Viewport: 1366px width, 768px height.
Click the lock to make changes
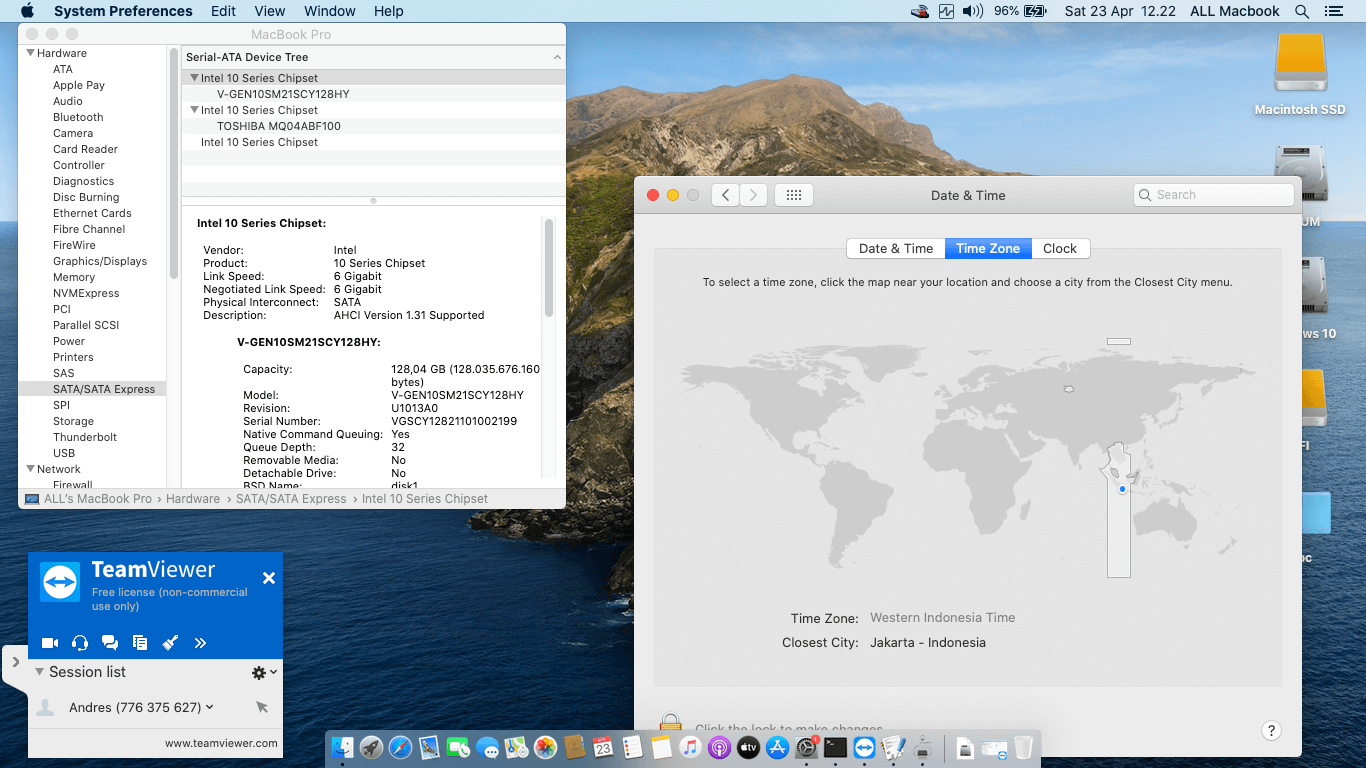[670, 724]
